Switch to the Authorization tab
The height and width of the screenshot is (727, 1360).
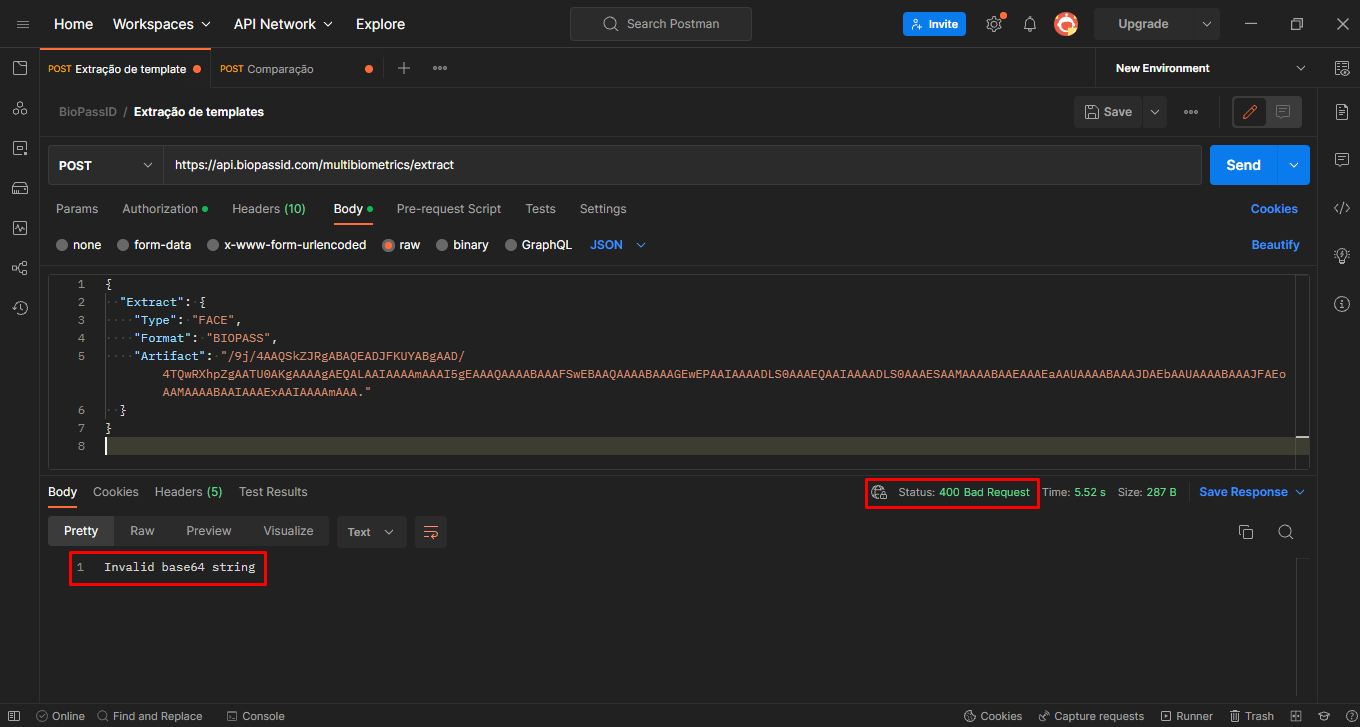(165, 209)
